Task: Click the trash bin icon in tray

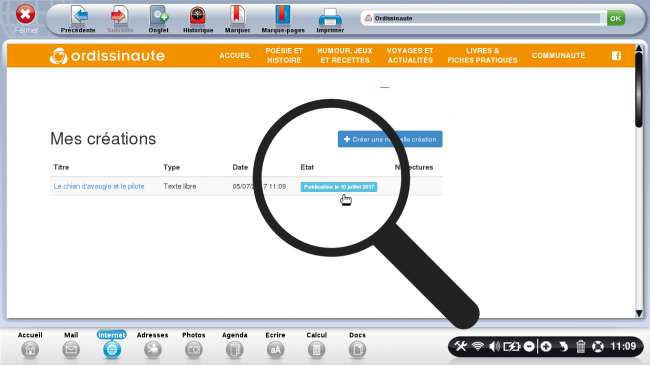Action: point(580,346)
